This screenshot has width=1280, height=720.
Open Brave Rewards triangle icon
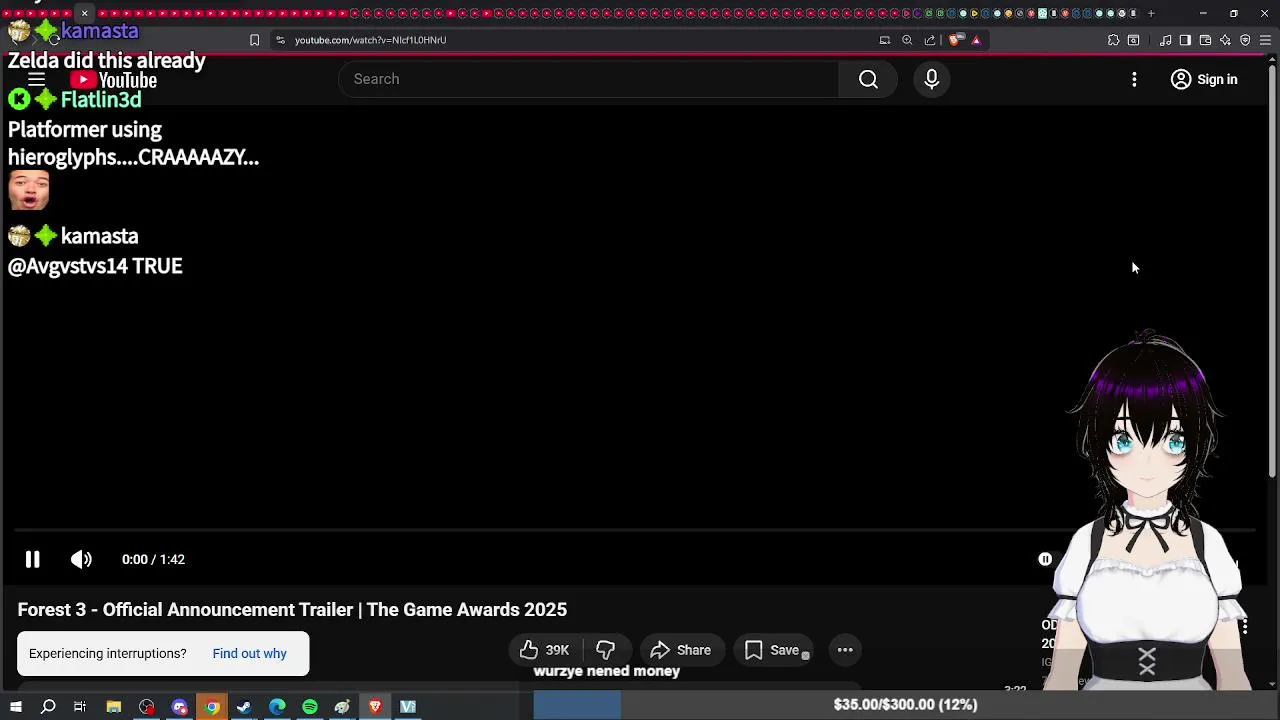click(976, 40)
